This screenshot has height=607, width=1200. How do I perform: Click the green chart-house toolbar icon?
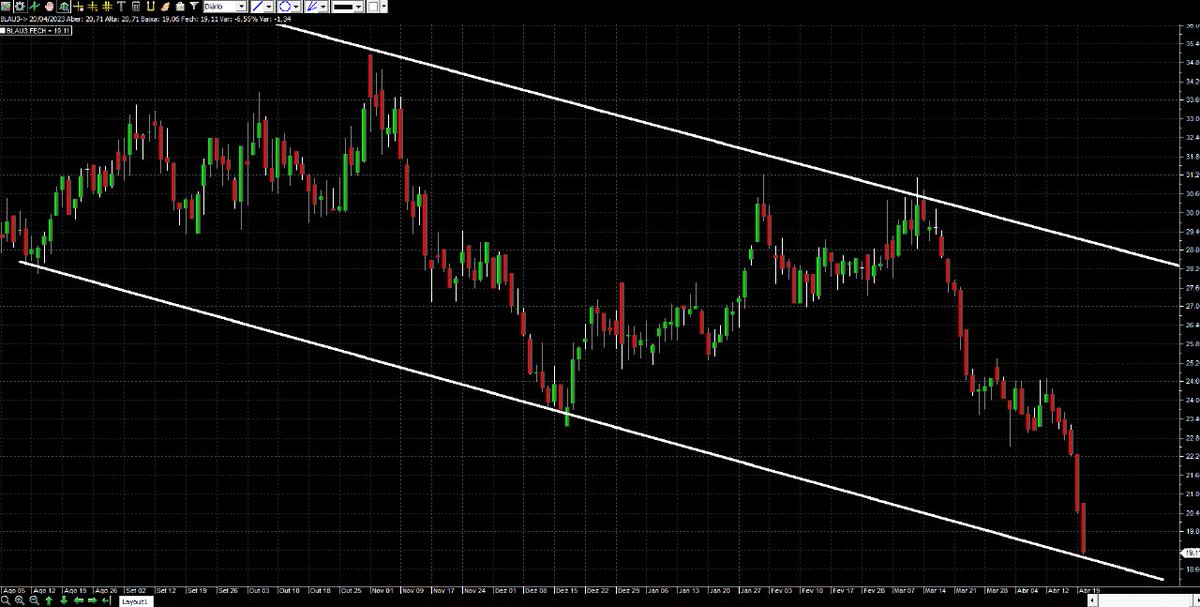64,6
